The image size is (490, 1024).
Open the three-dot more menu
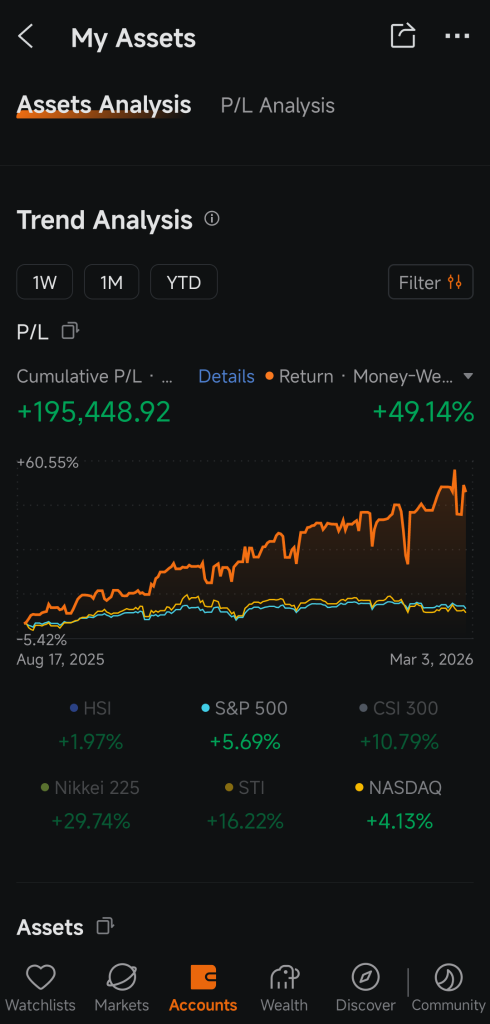click(x=457, y=36)
